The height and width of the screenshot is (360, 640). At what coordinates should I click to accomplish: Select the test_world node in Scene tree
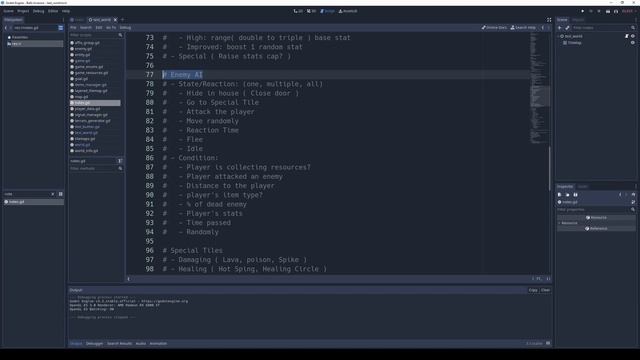(573, 36)
